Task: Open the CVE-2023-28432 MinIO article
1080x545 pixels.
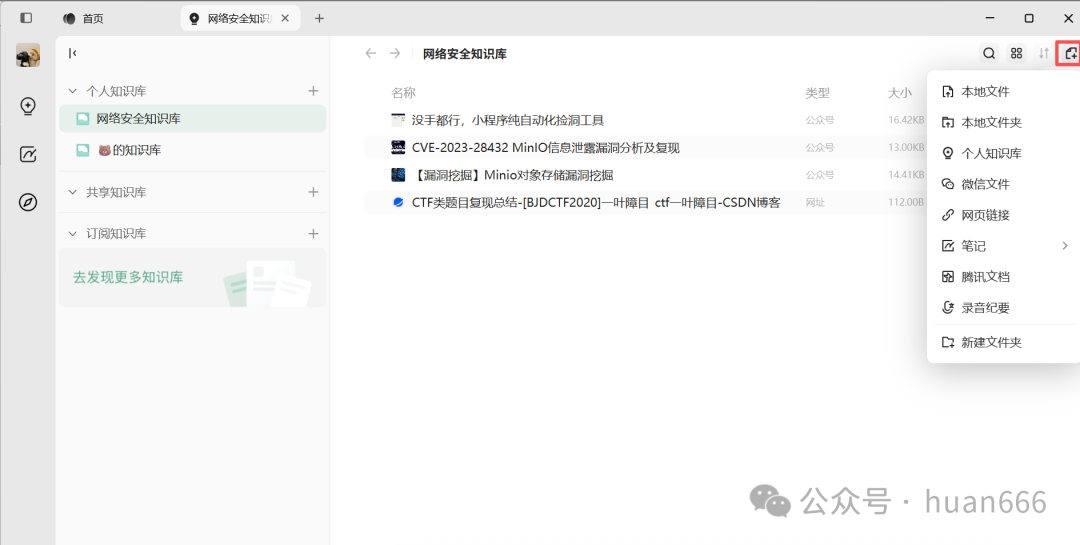Action: tap(545, 148)
